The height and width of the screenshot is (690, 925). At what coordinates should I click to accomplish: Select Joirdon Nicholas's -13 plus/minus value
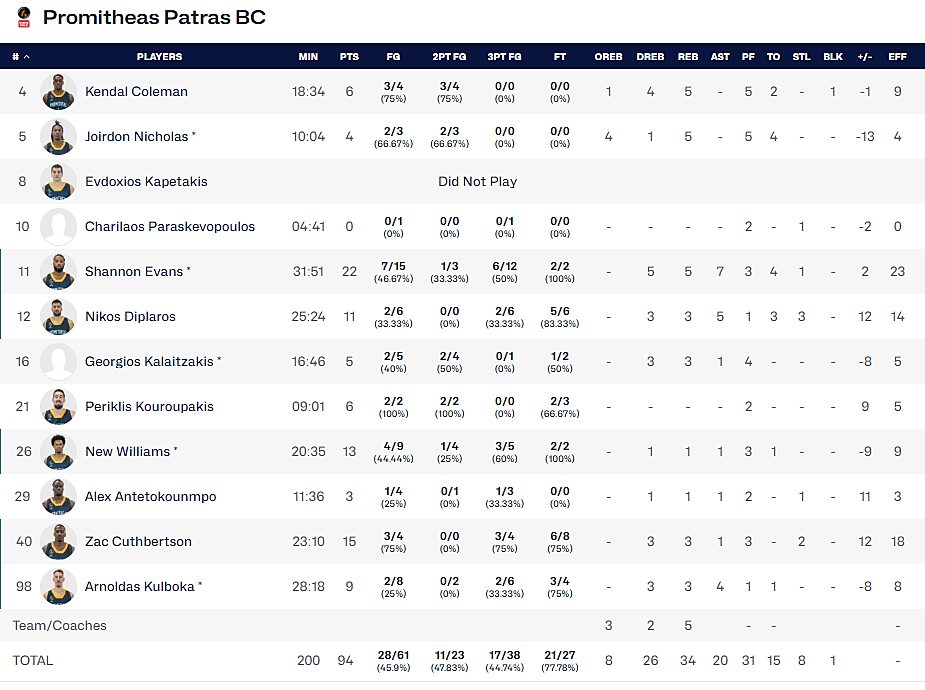(865, 136)
